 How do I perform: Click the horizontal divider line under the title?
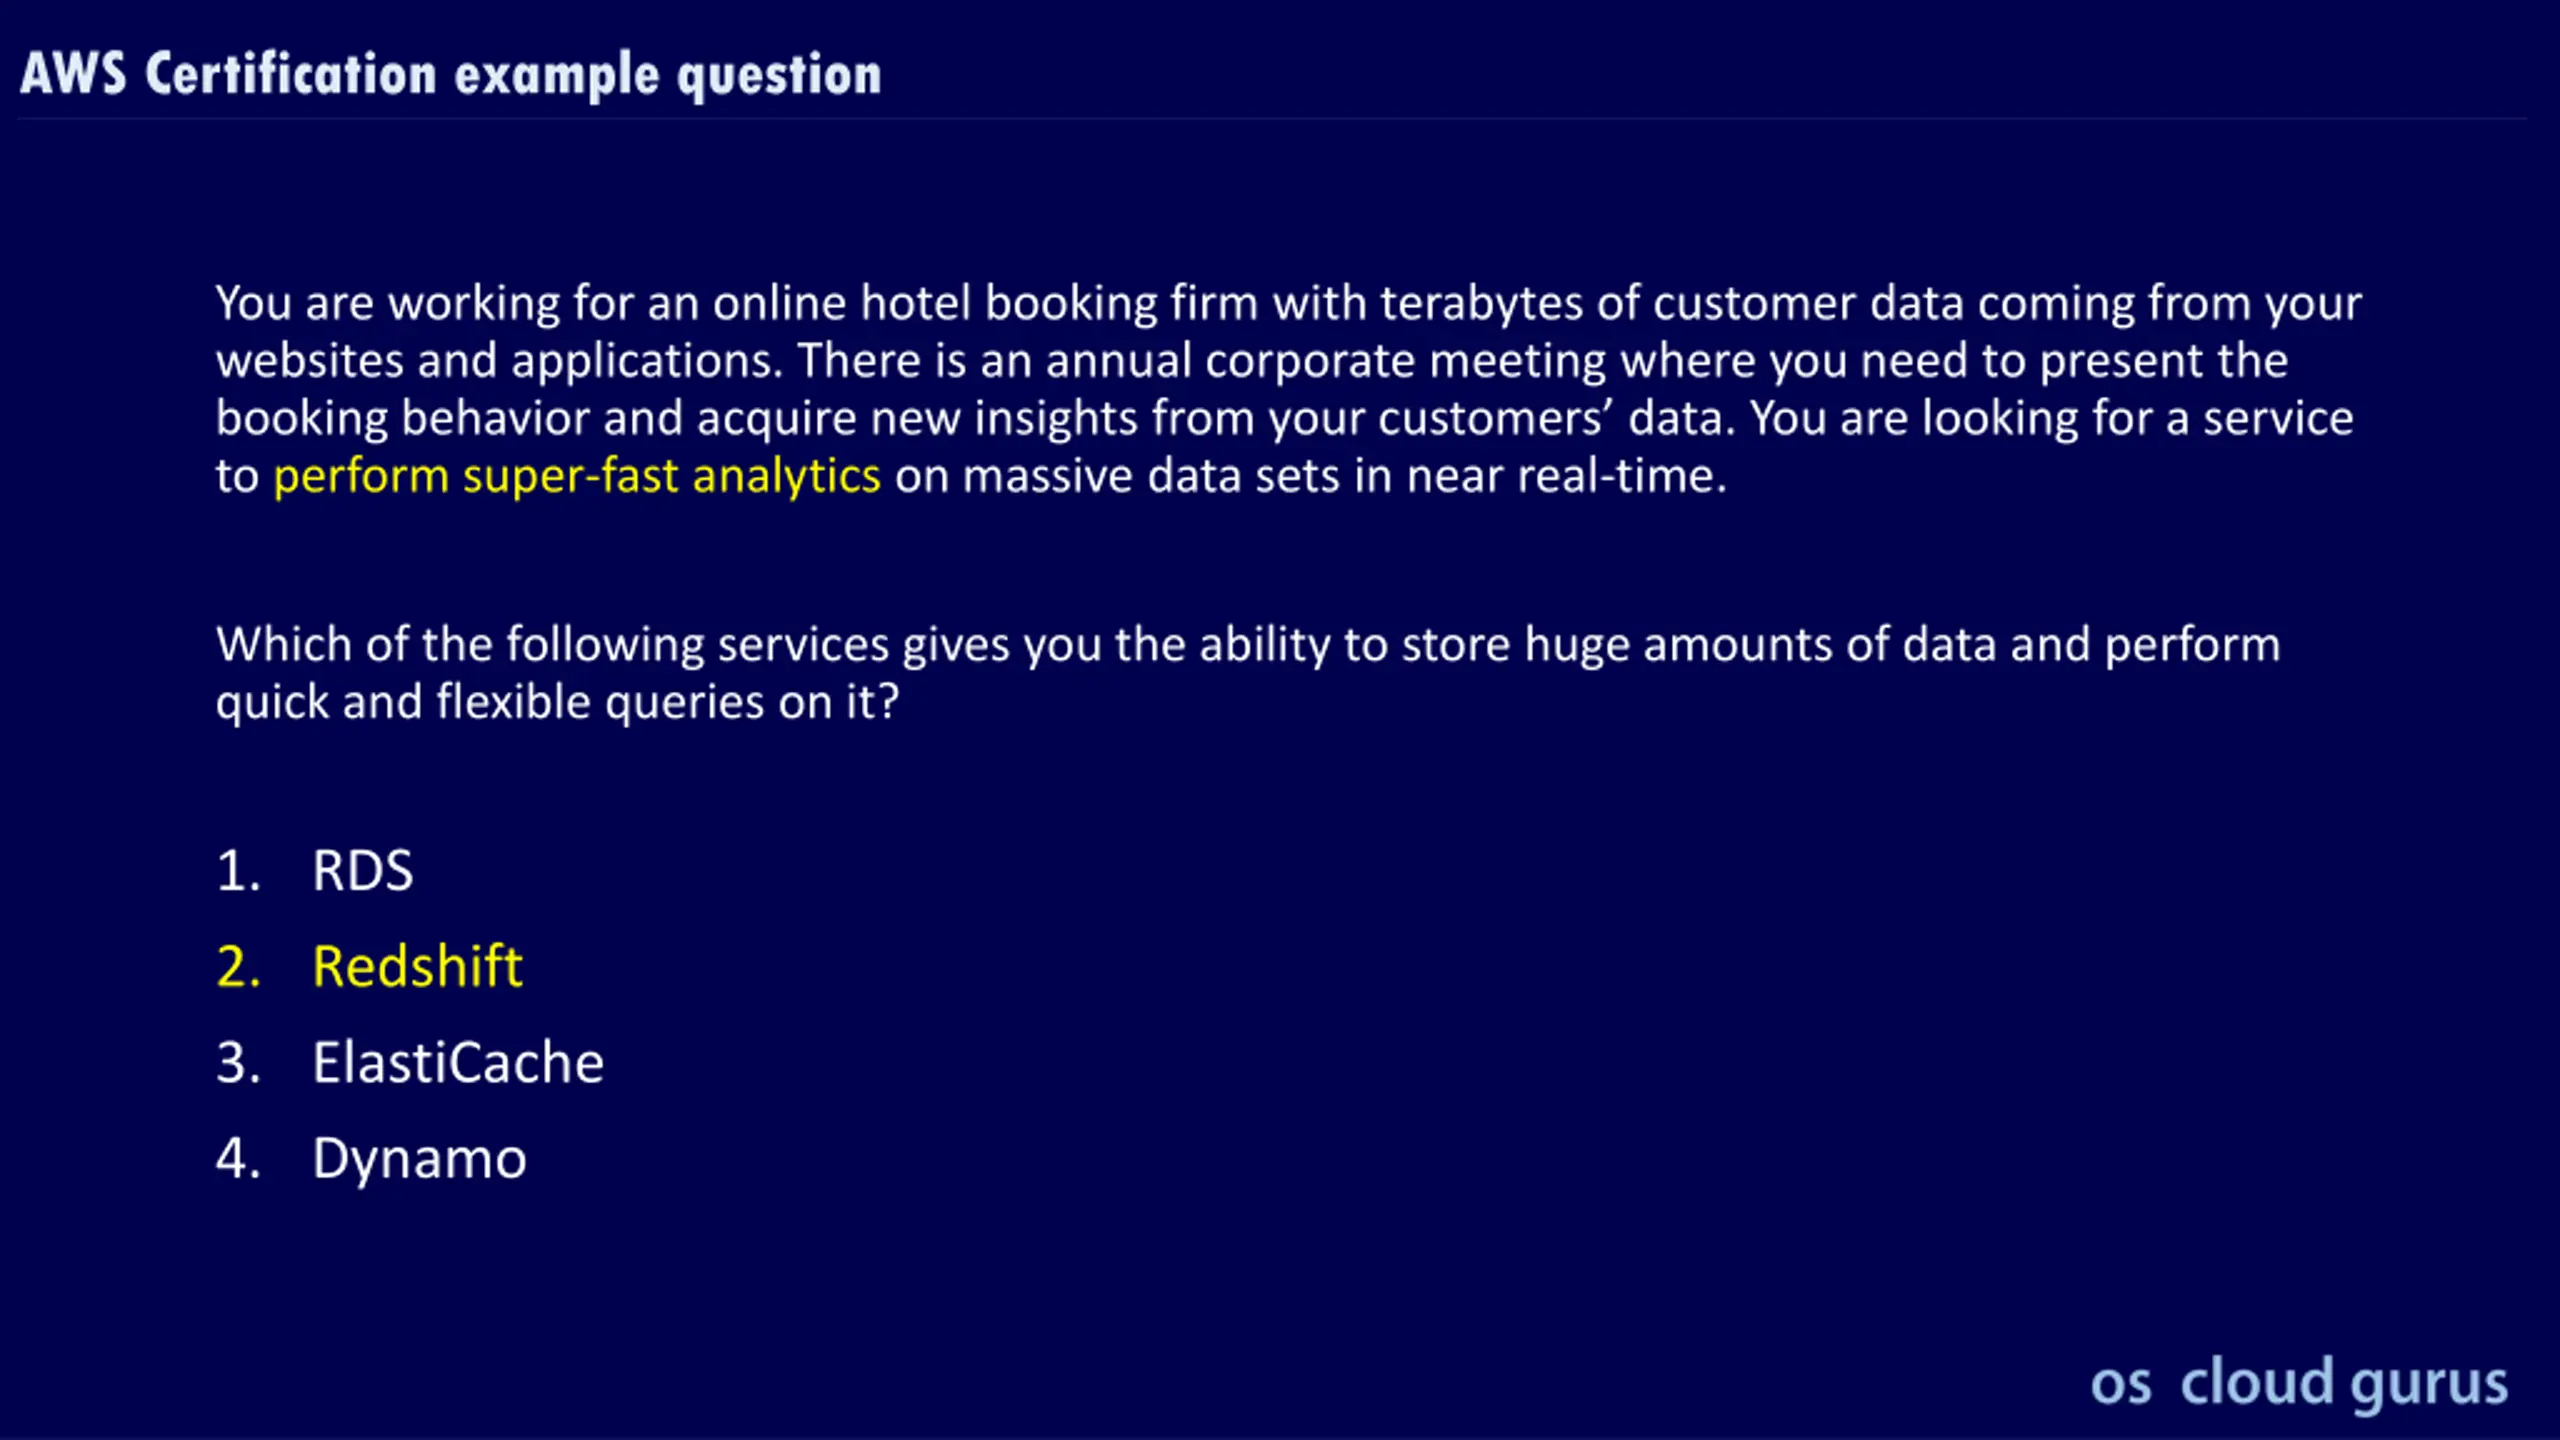click(1272, 119)
